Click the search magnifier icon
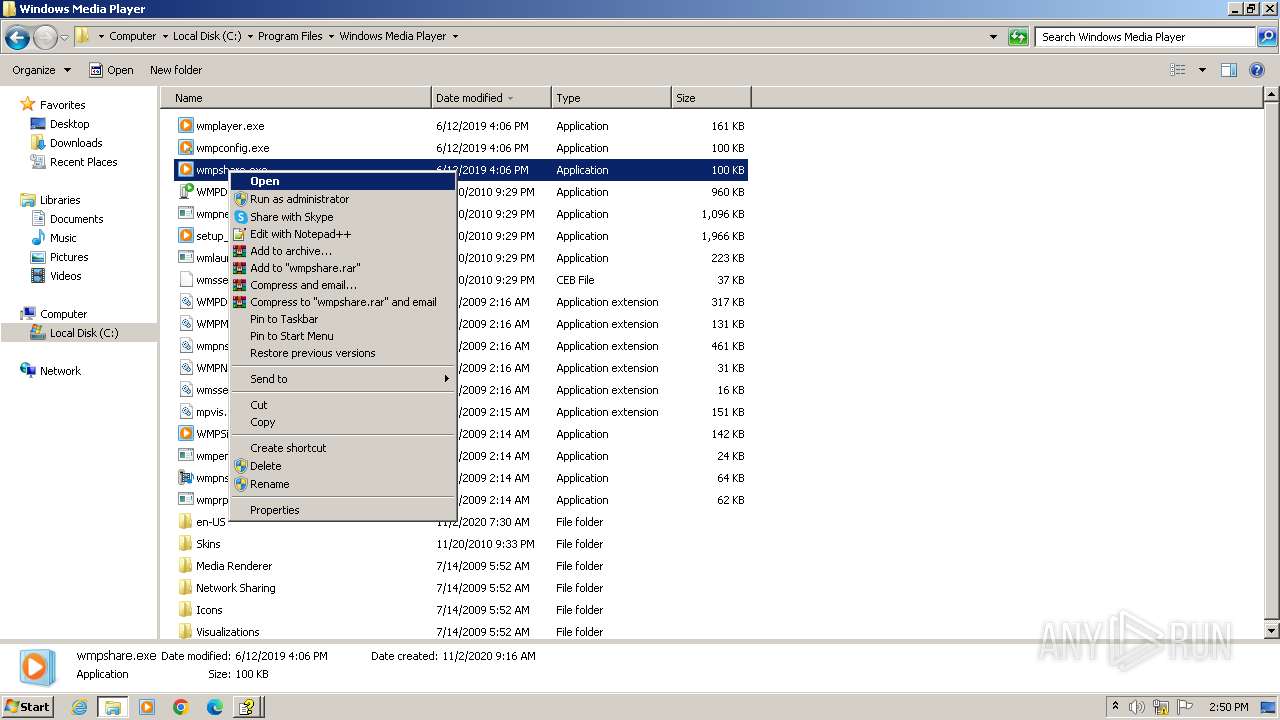 (x=1266, y=37)
